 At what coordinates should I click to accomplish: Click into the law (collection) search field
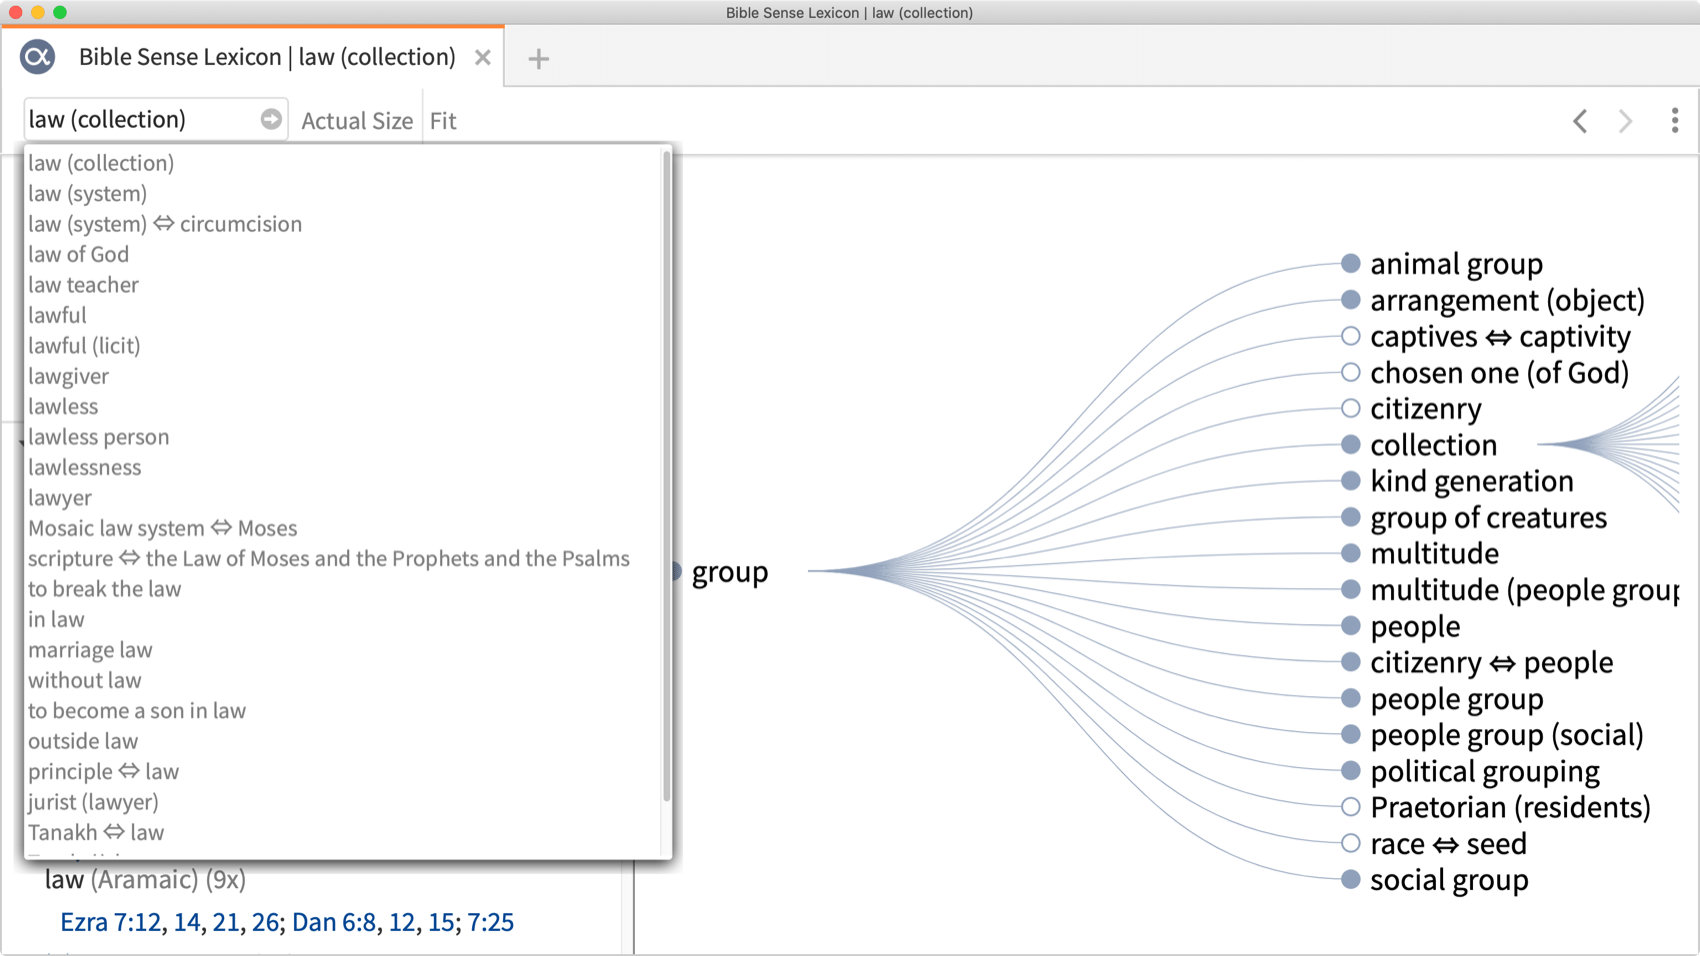coord(140,119)
